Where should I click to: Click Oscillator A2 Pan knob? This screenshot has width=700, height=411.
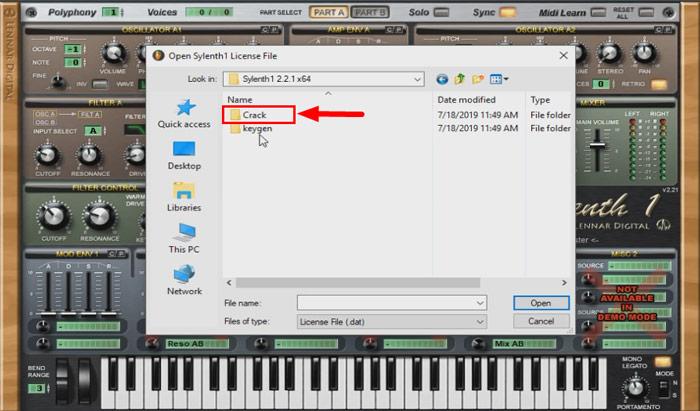pos(644,54)
